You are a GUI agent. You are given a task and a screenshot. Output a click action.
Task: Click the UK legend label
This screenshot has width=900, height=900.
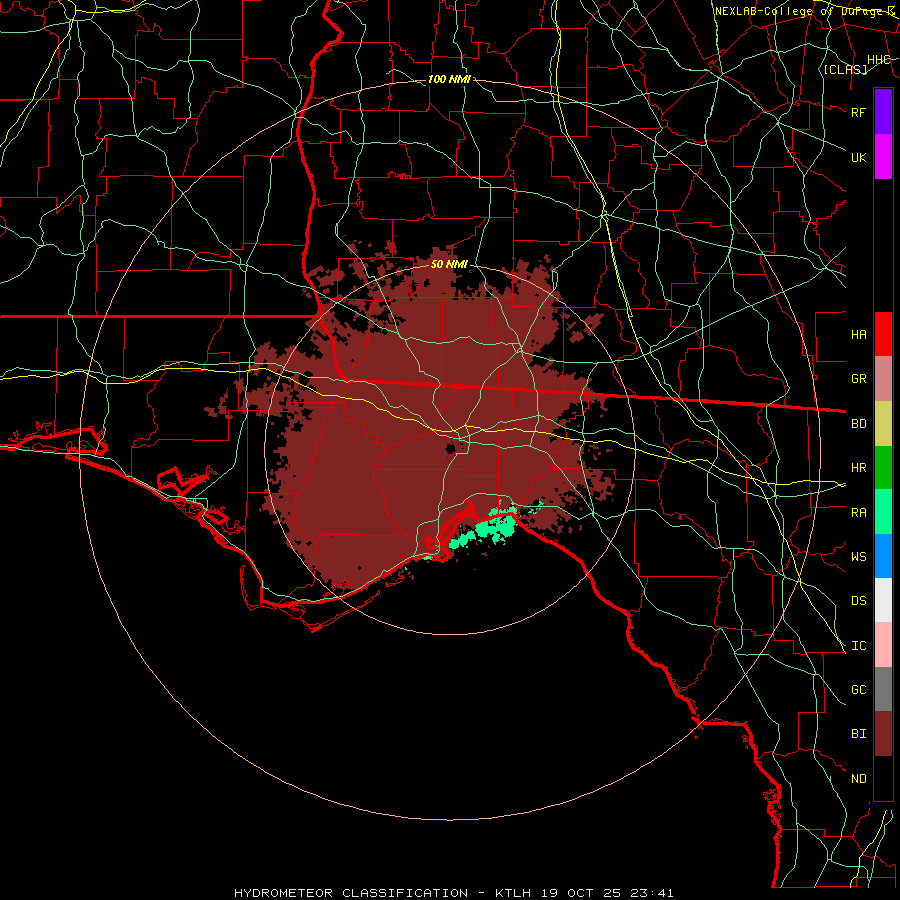[858, 157]
